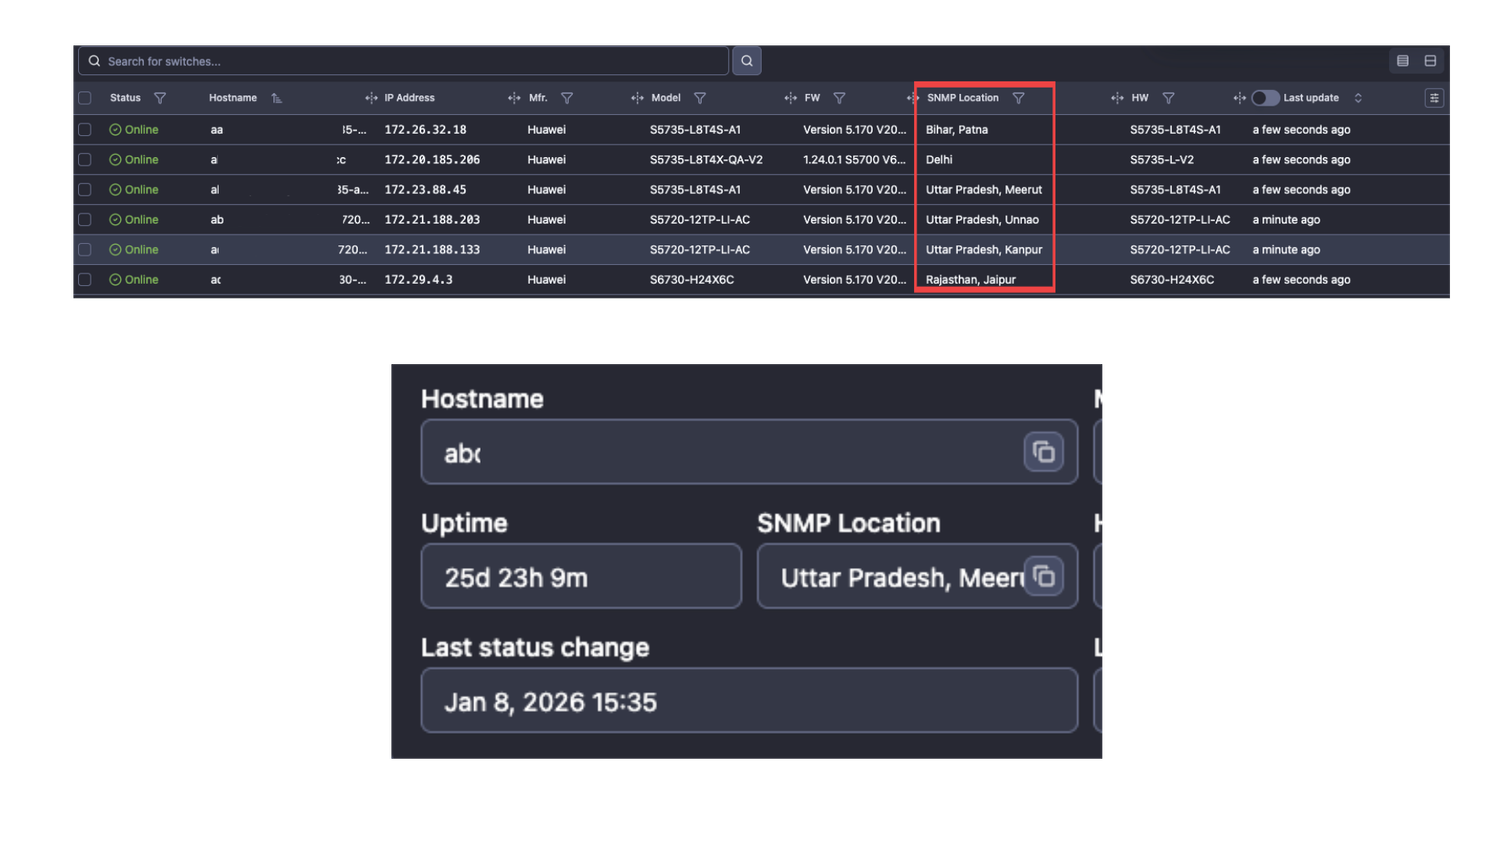The width and height of the screenshot is (1500, 844).
Task: Click resize handle left of IP Address column
Action: click(371, 98)
